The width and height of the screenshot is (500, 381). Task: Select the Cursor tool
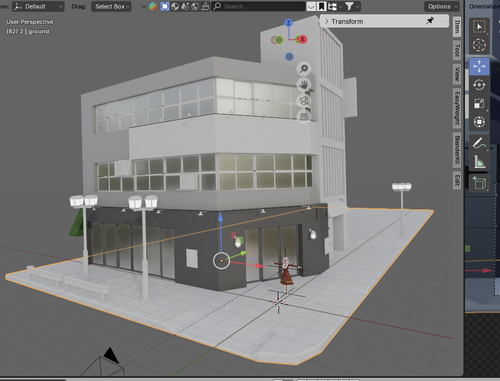[x=479, y=45]
